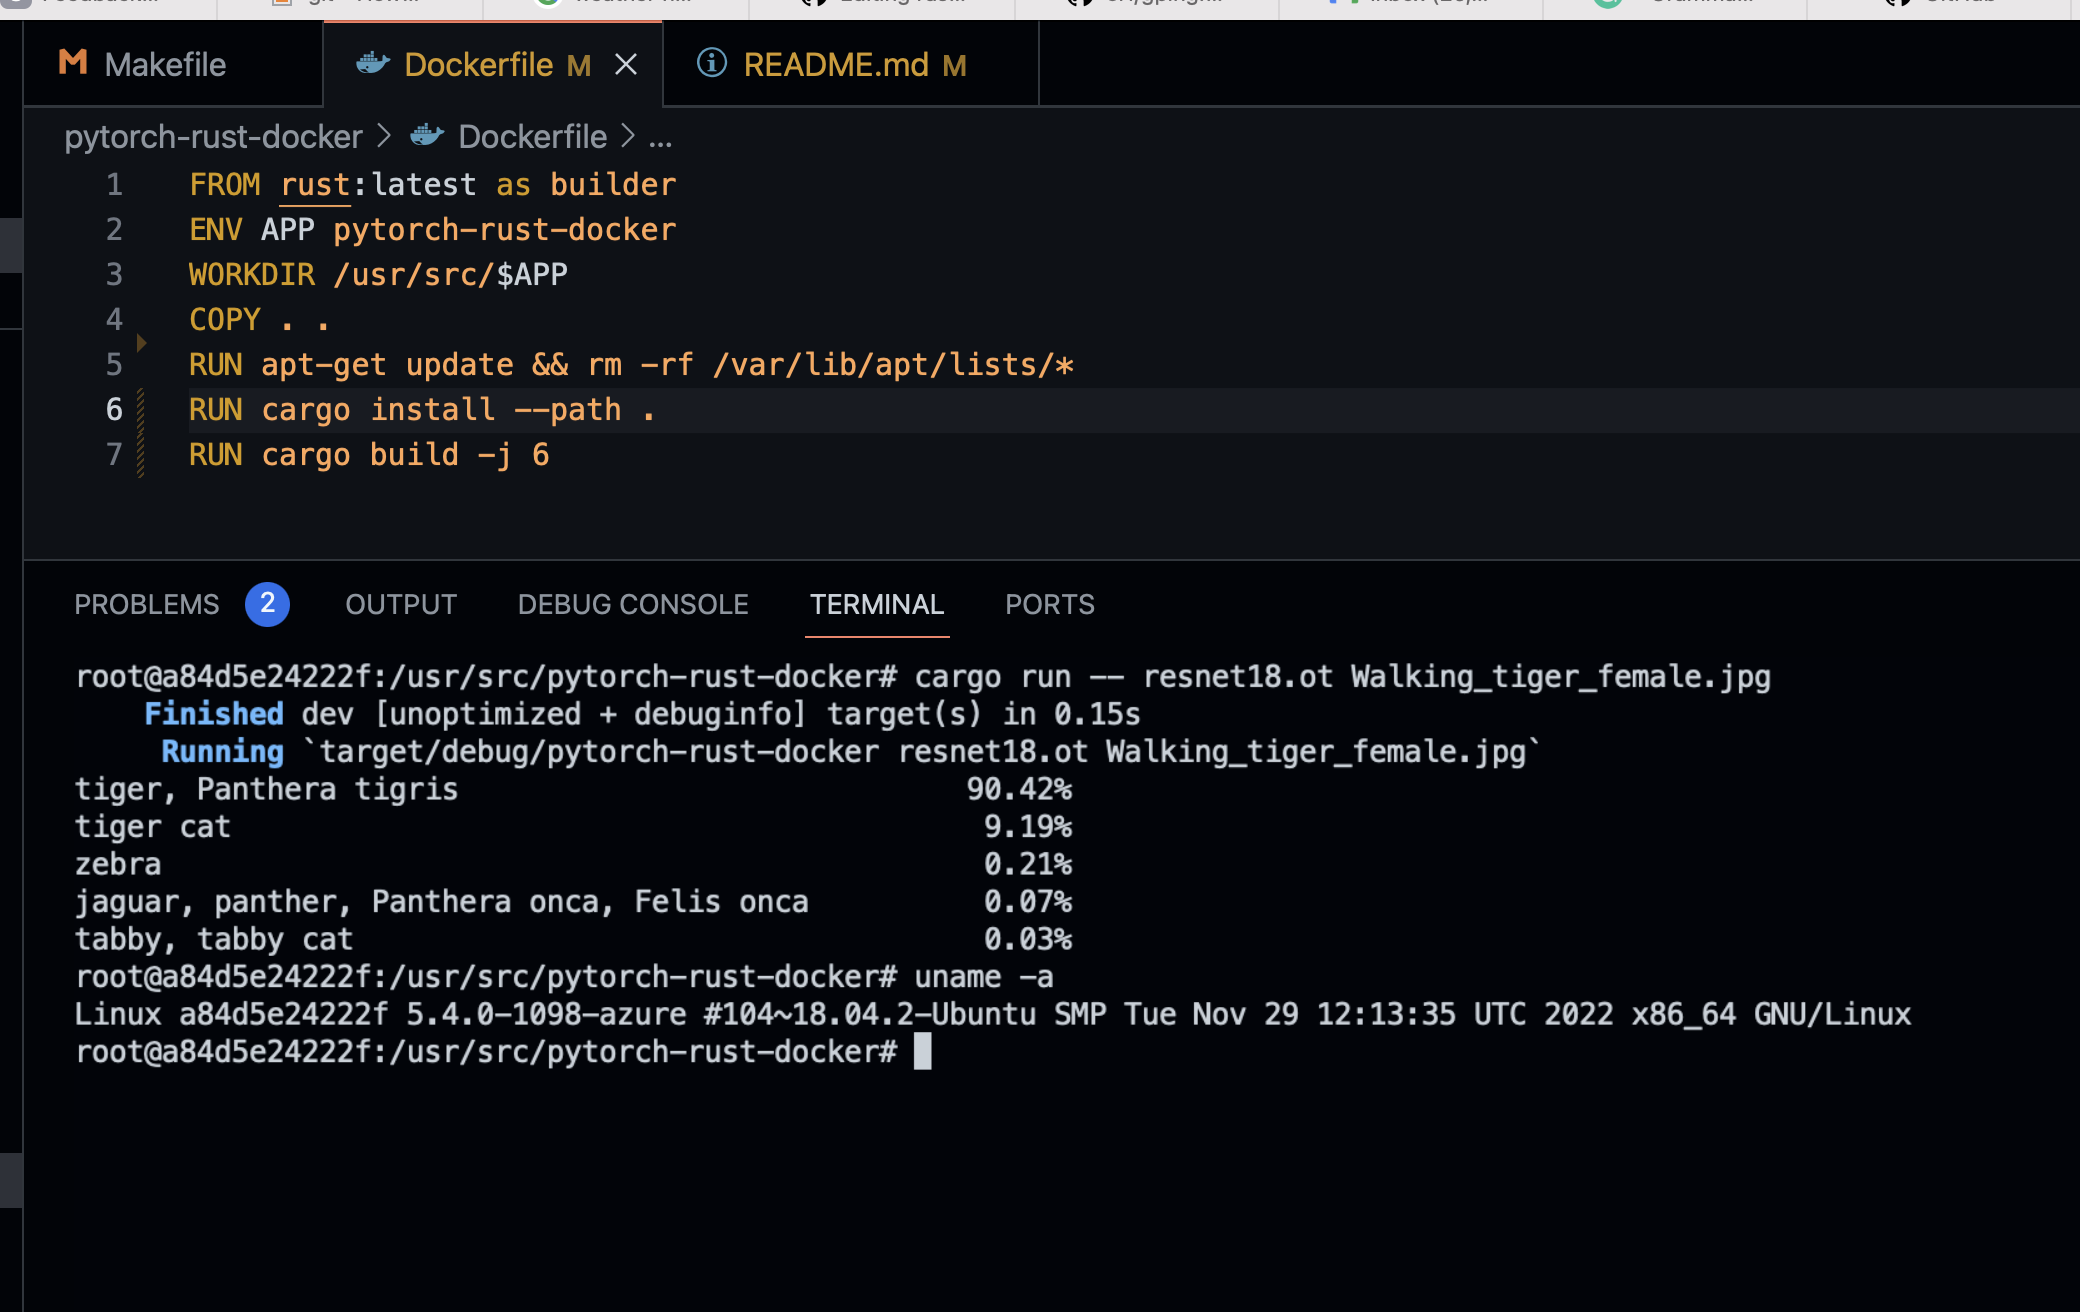The width and height of the screenshot is (2080, 1312).
Task: Click 'Finished dev' build status line
Action: pyautogui.click(x=642, y=714)
